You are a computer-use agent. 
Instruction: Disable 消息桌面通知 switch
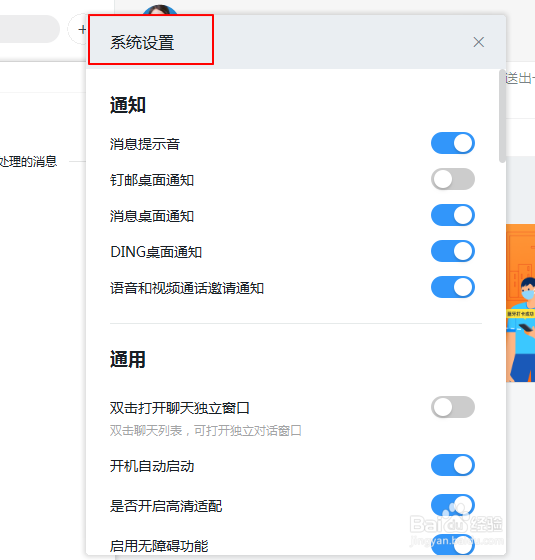click(x=452, y=215)
